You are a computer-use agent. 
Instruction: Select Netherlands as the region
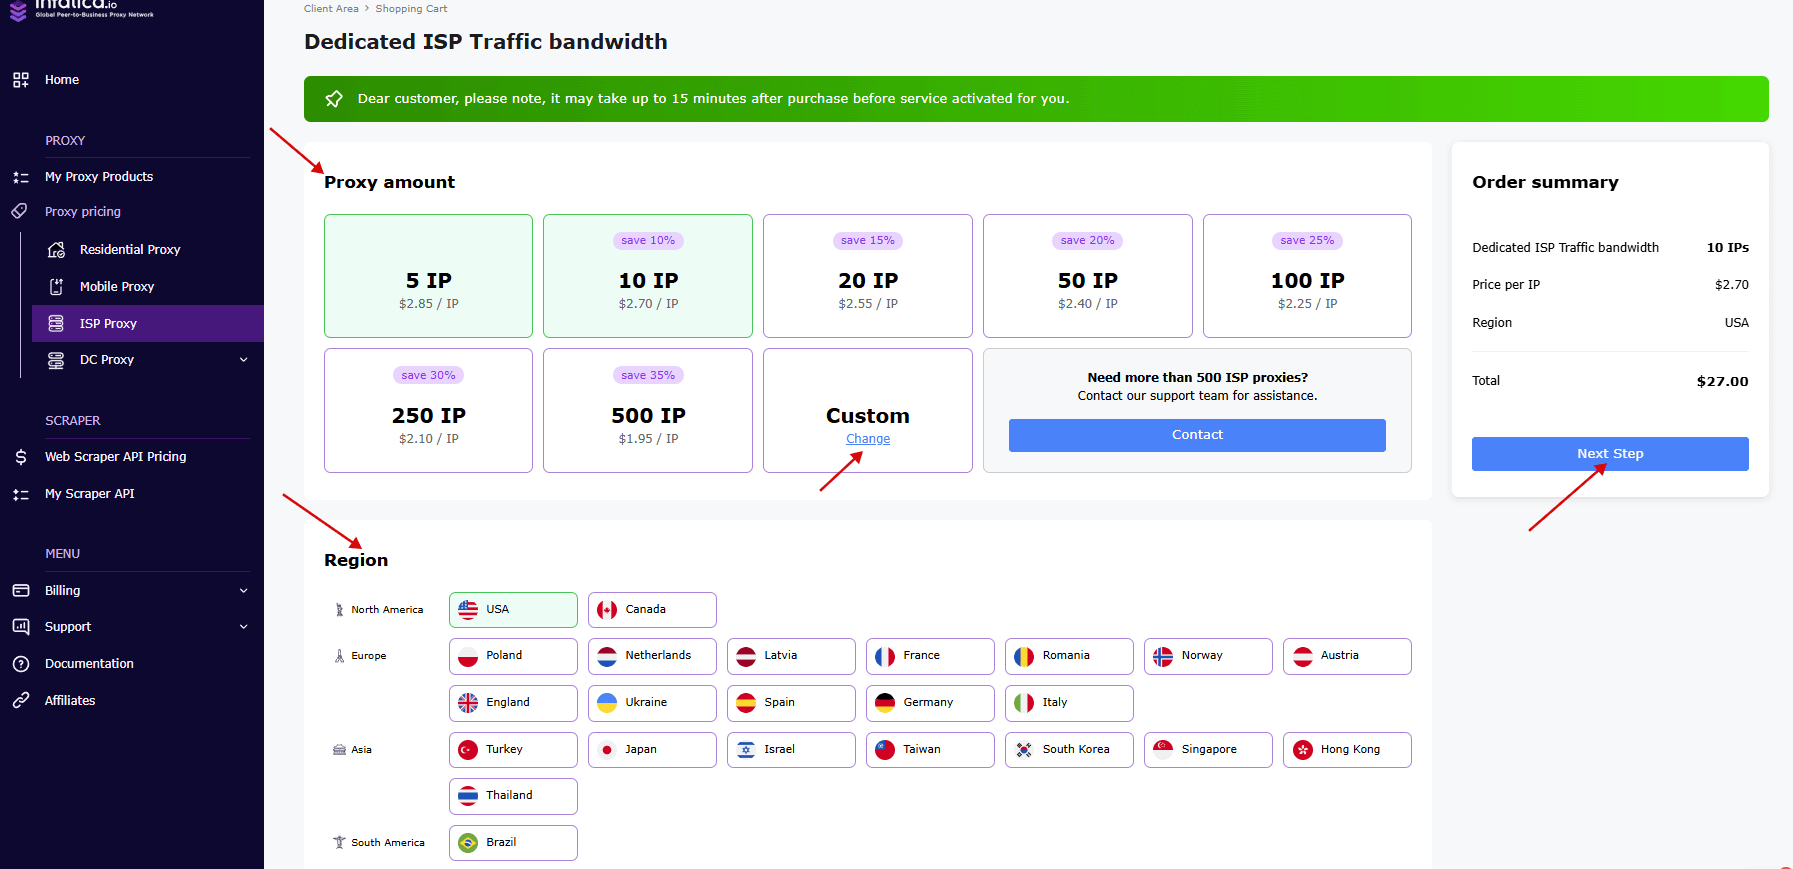(652, 656)
